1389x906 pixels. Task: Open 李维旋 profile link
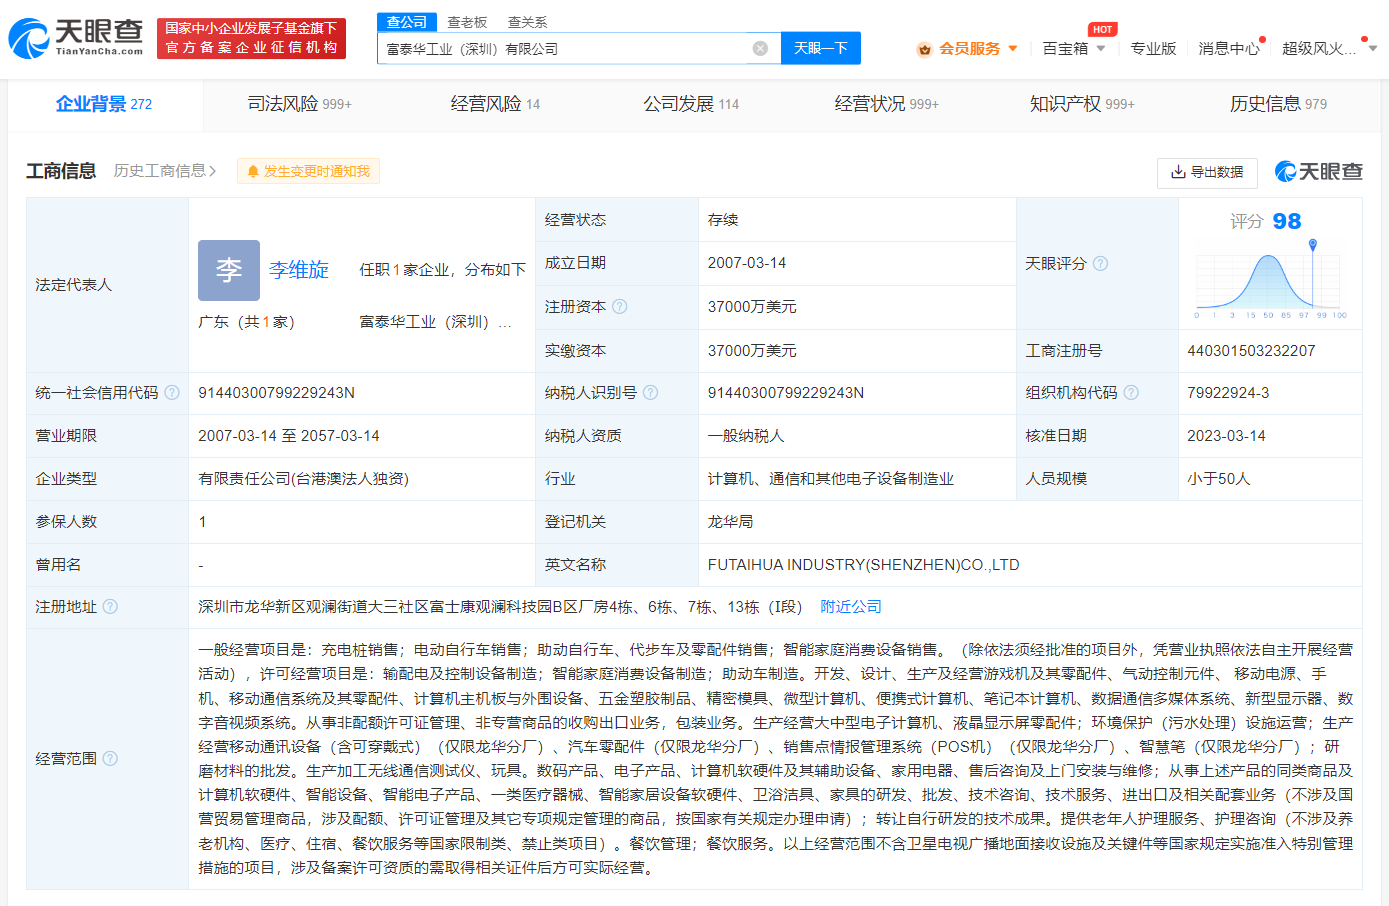pos(299,270)
